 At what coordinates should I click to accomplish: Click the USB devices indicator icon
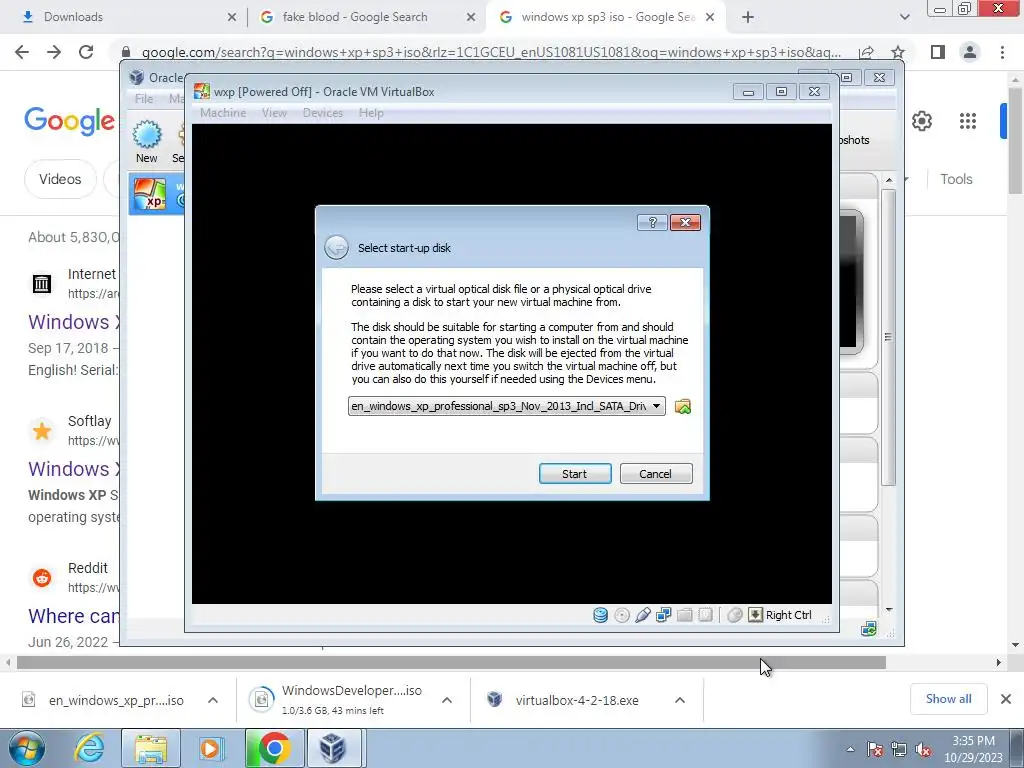643,615
